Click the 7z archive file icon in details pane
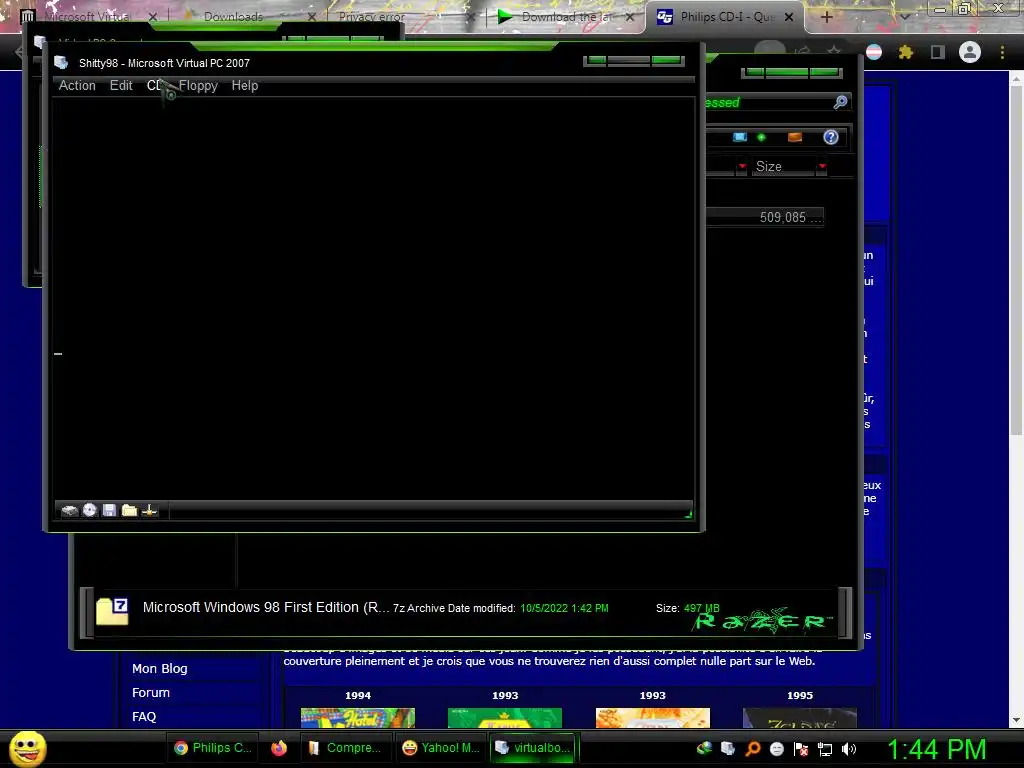 tap(112, 611)
